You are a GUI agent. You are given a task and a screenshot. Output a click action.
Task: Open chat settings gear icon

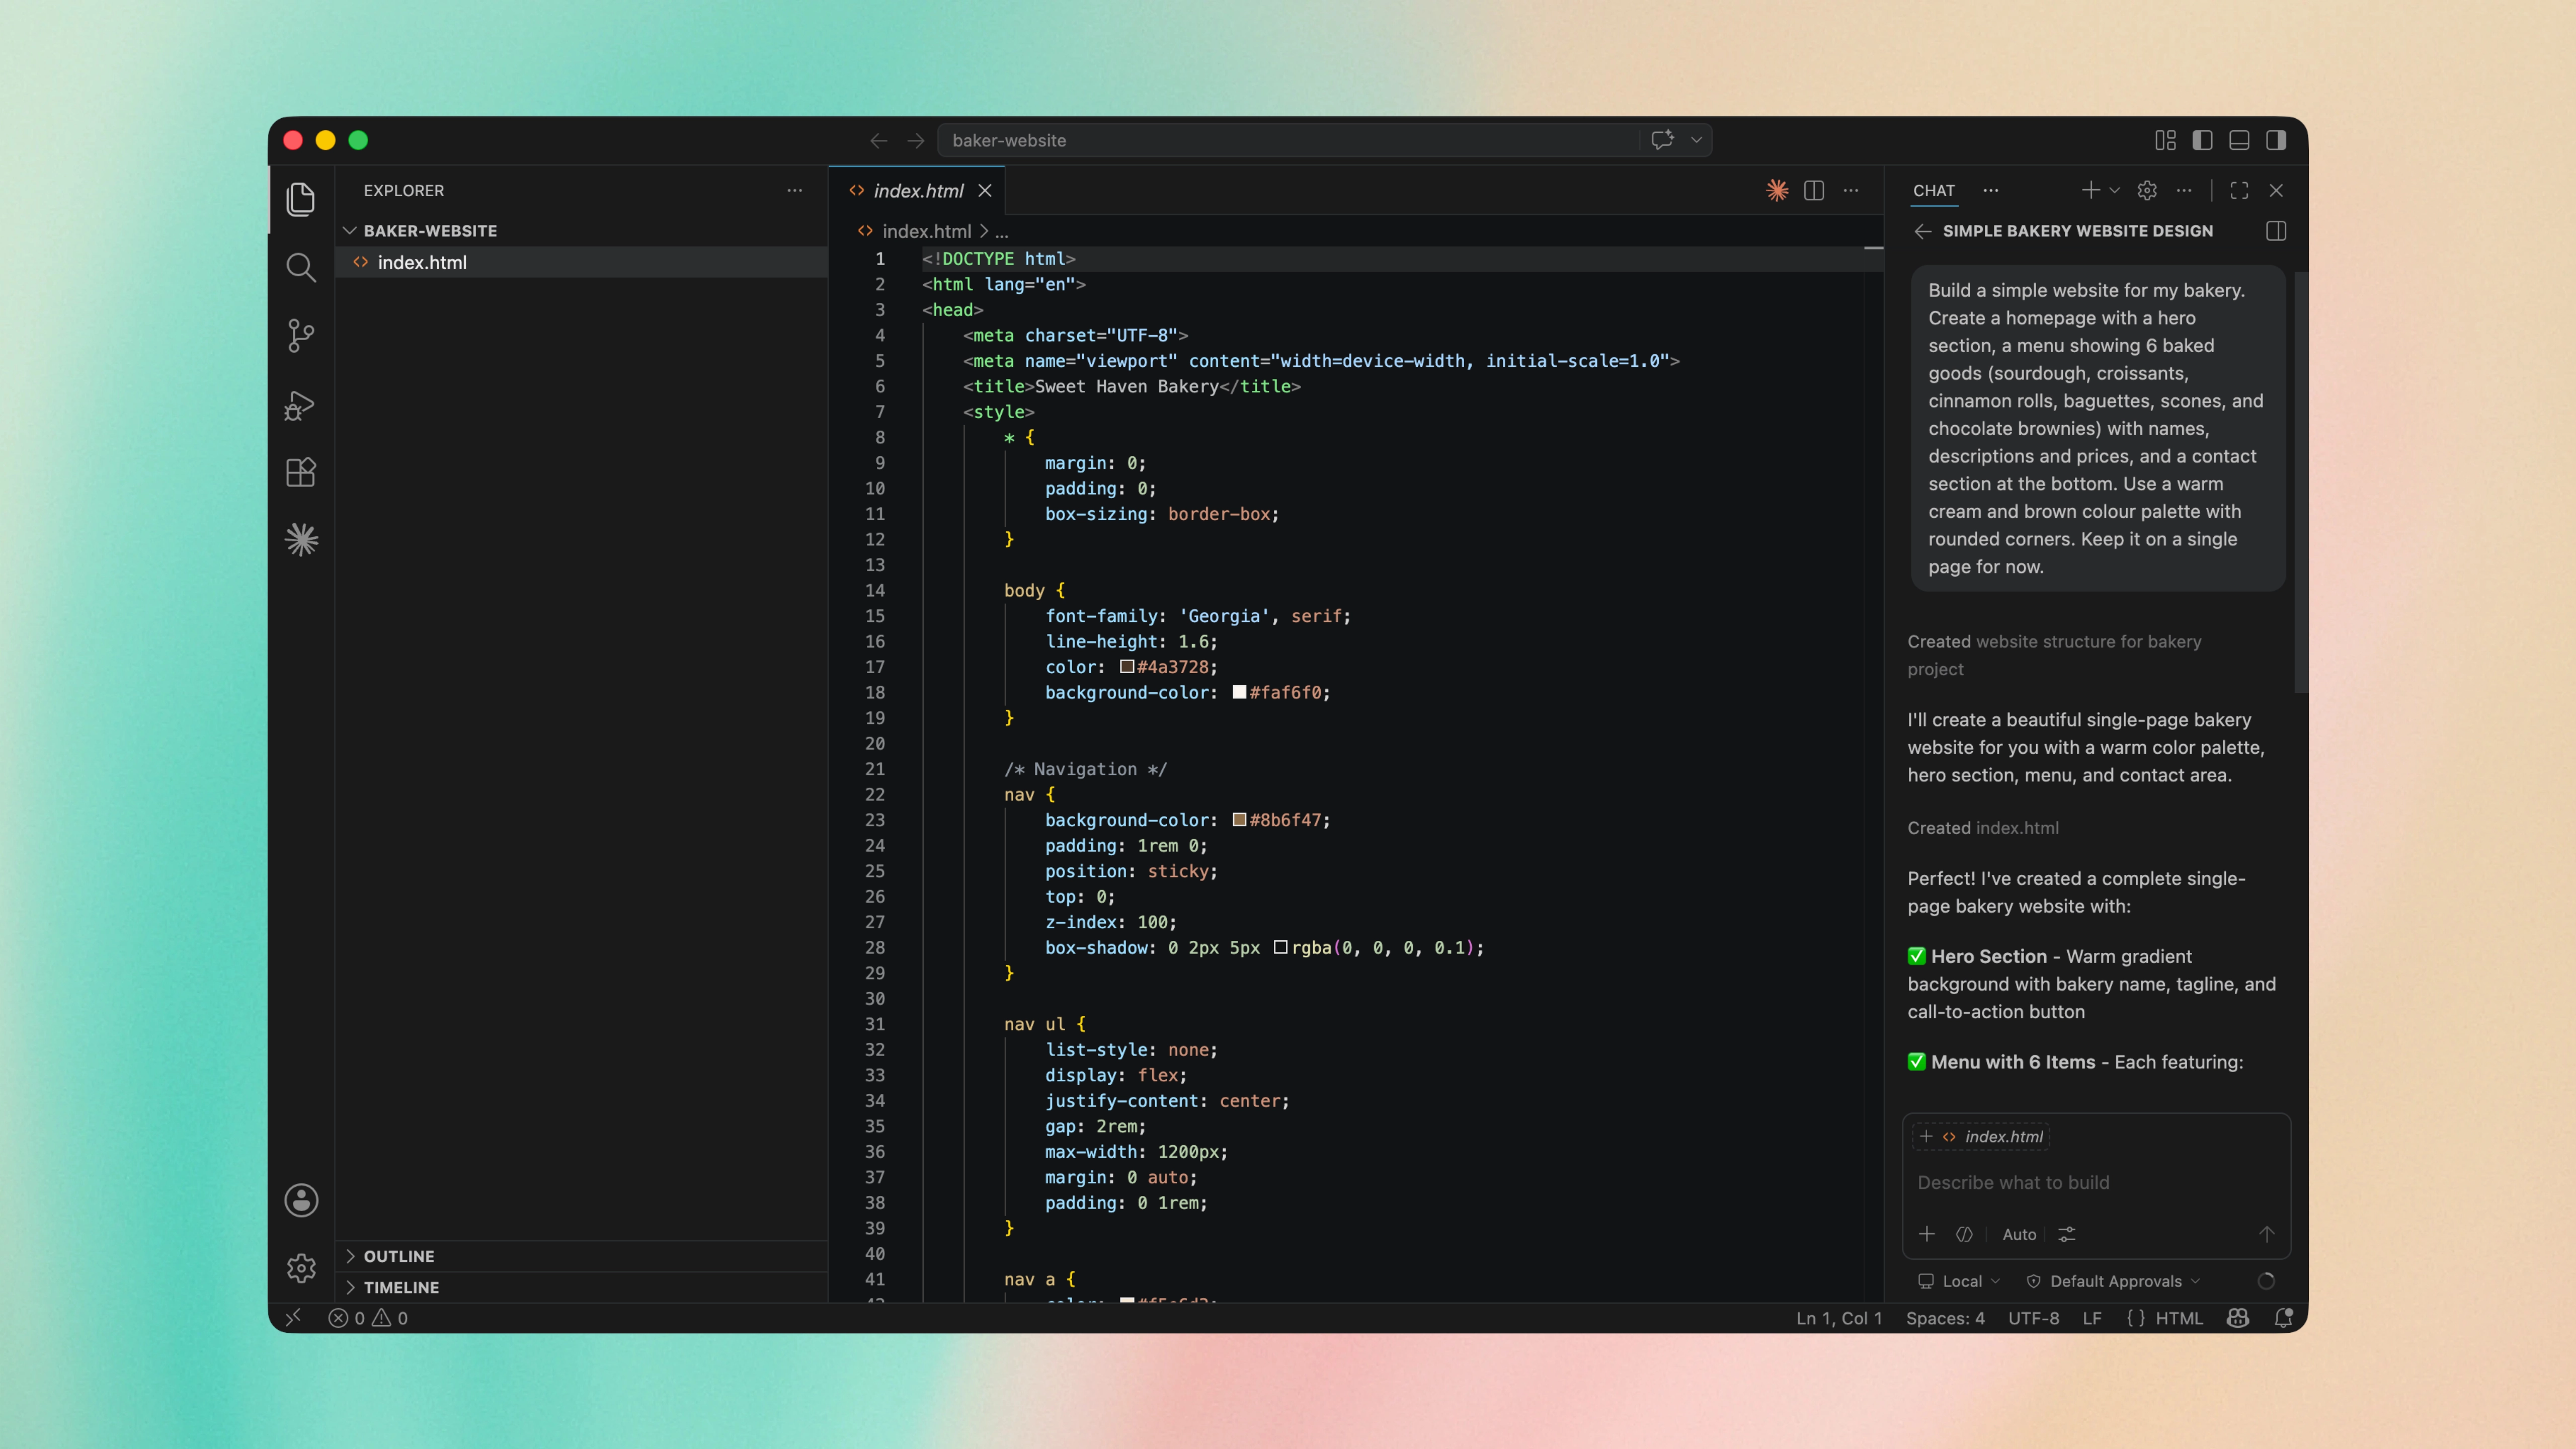click(x=2147, y=190)
